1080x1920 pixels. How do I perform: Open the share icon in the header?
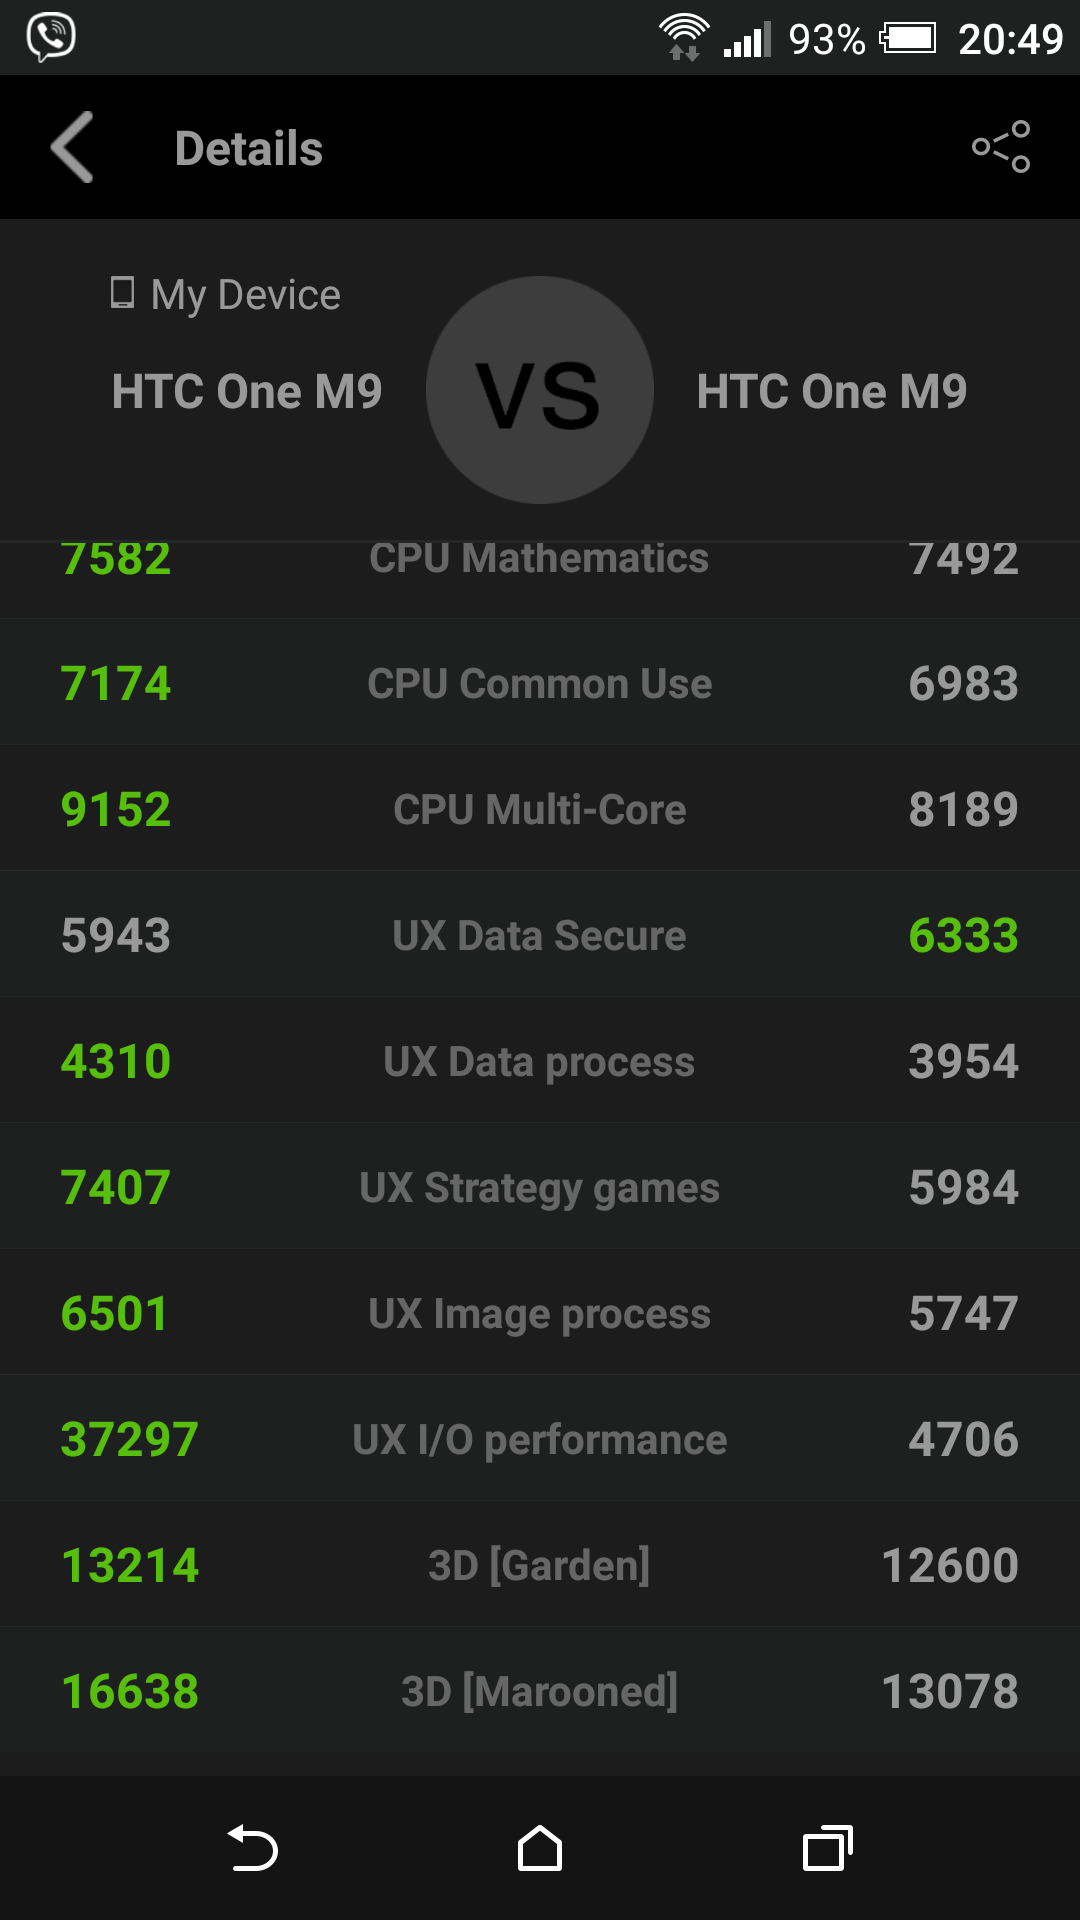(1001, 147)
